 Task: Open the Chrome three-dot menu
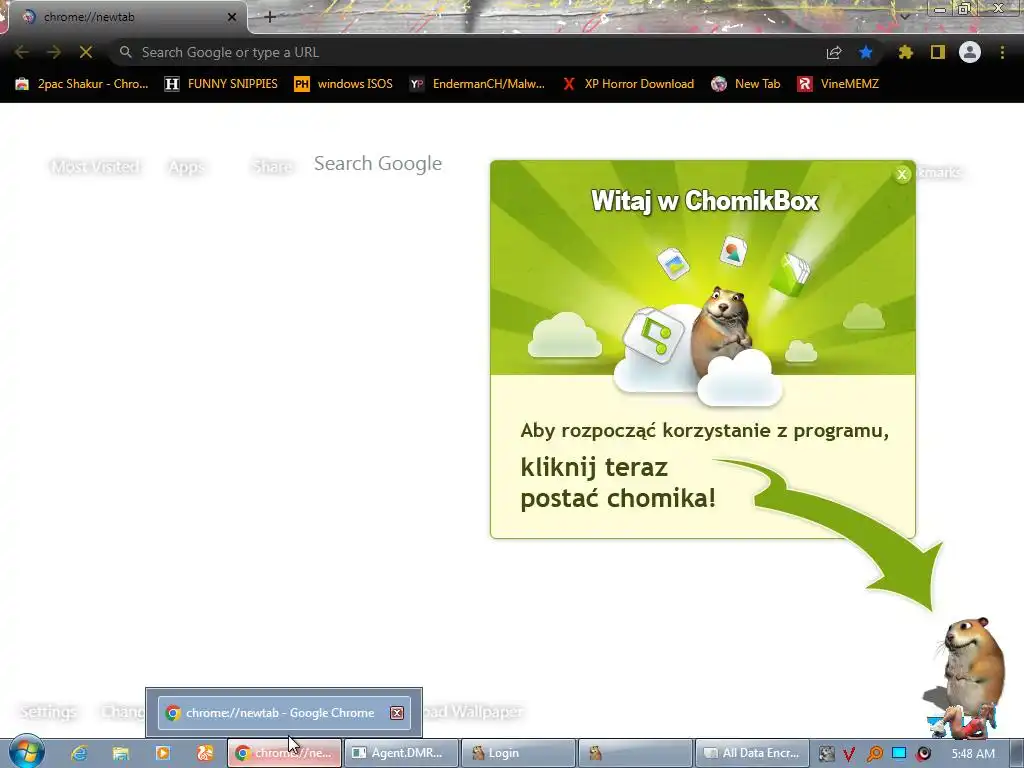coord(1002,52)
